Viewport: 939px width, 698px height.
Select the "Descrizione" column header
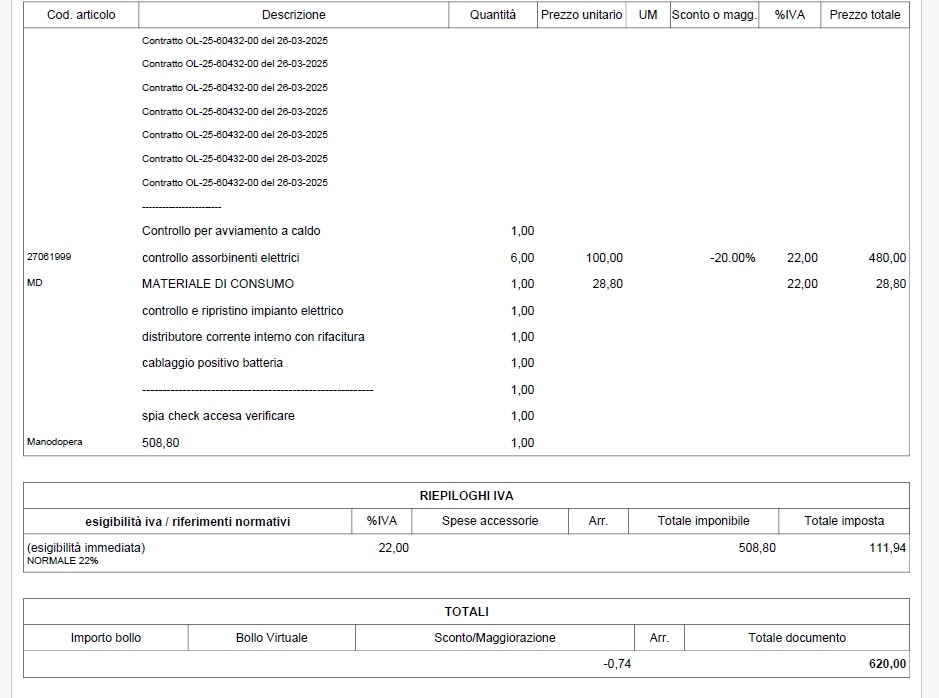pos(293,15)
